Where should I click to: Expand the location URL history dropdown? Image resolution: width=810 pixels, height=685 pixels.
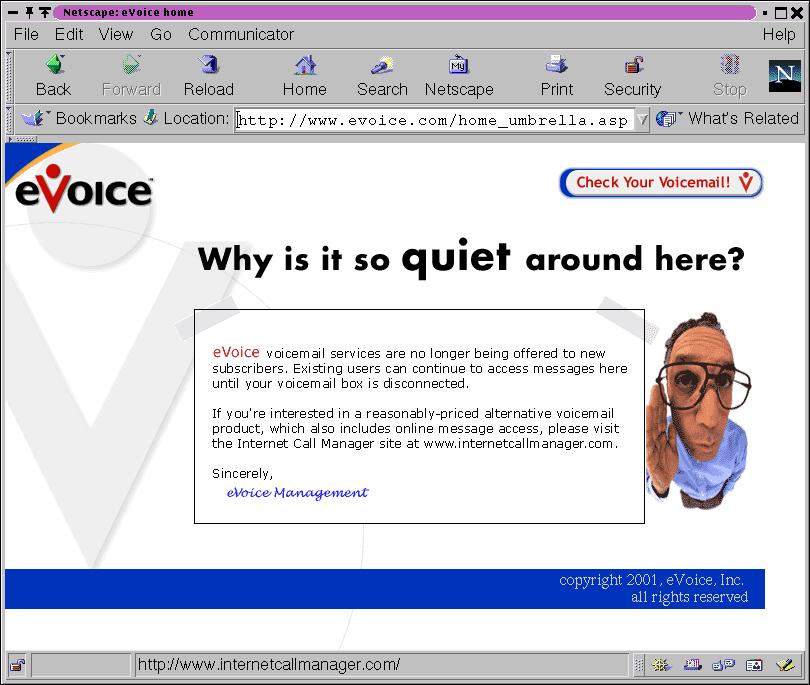(642, 120)
